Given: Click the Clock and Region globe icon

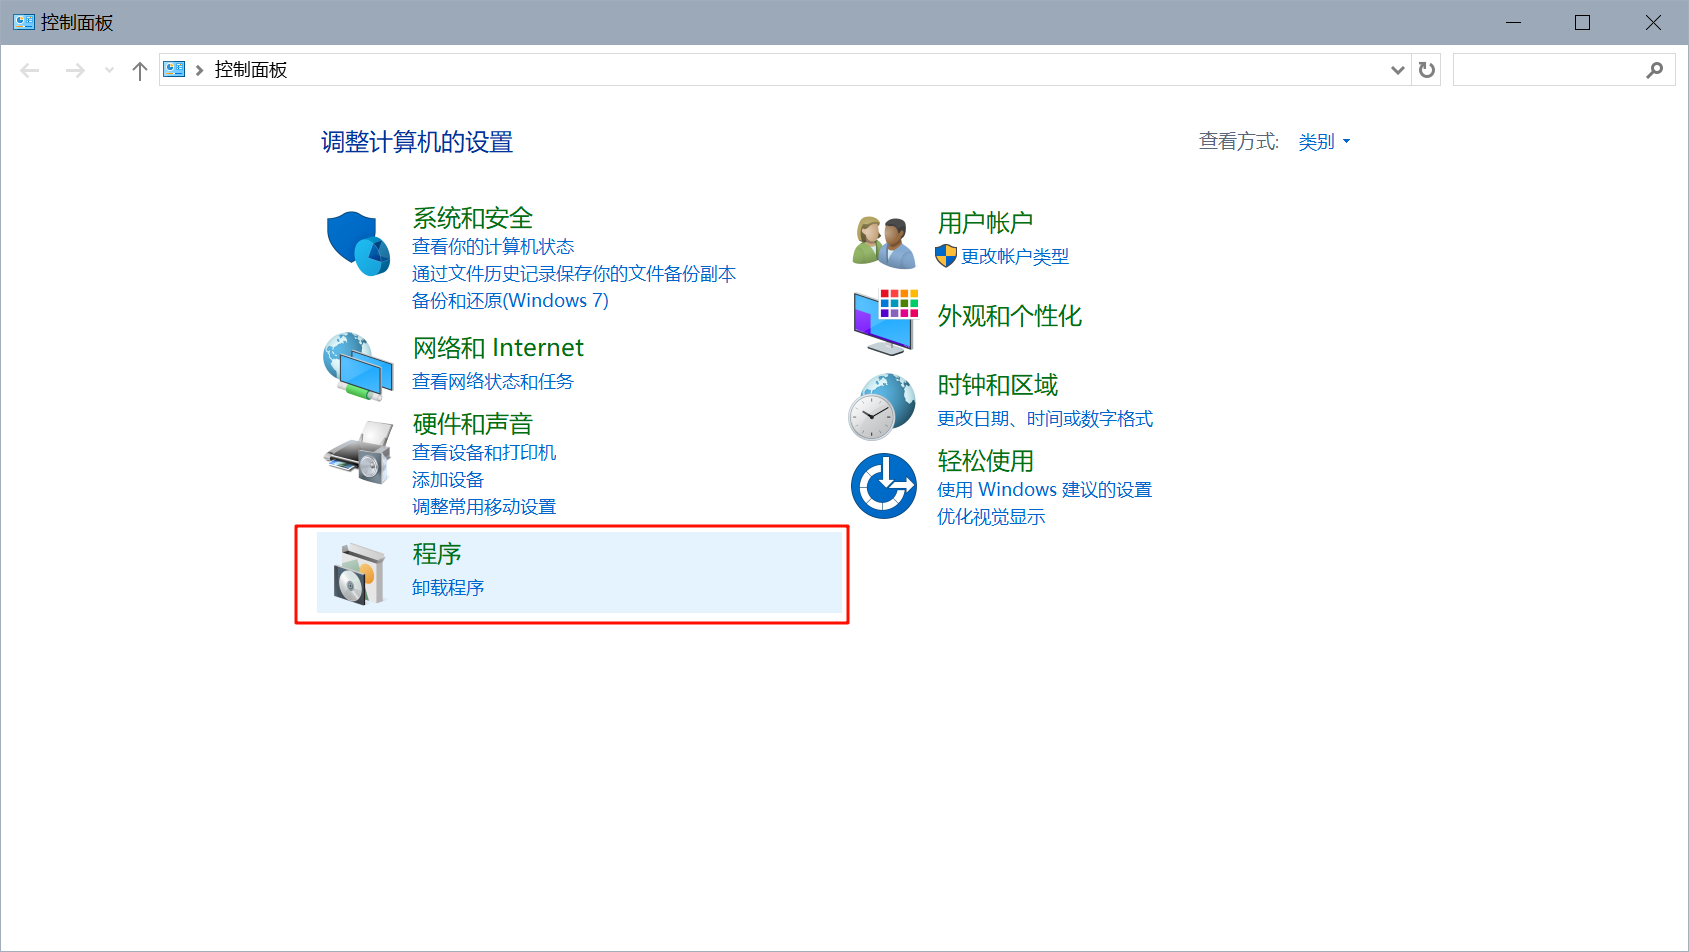Looking at the screenshot, I should coord(882,406).
